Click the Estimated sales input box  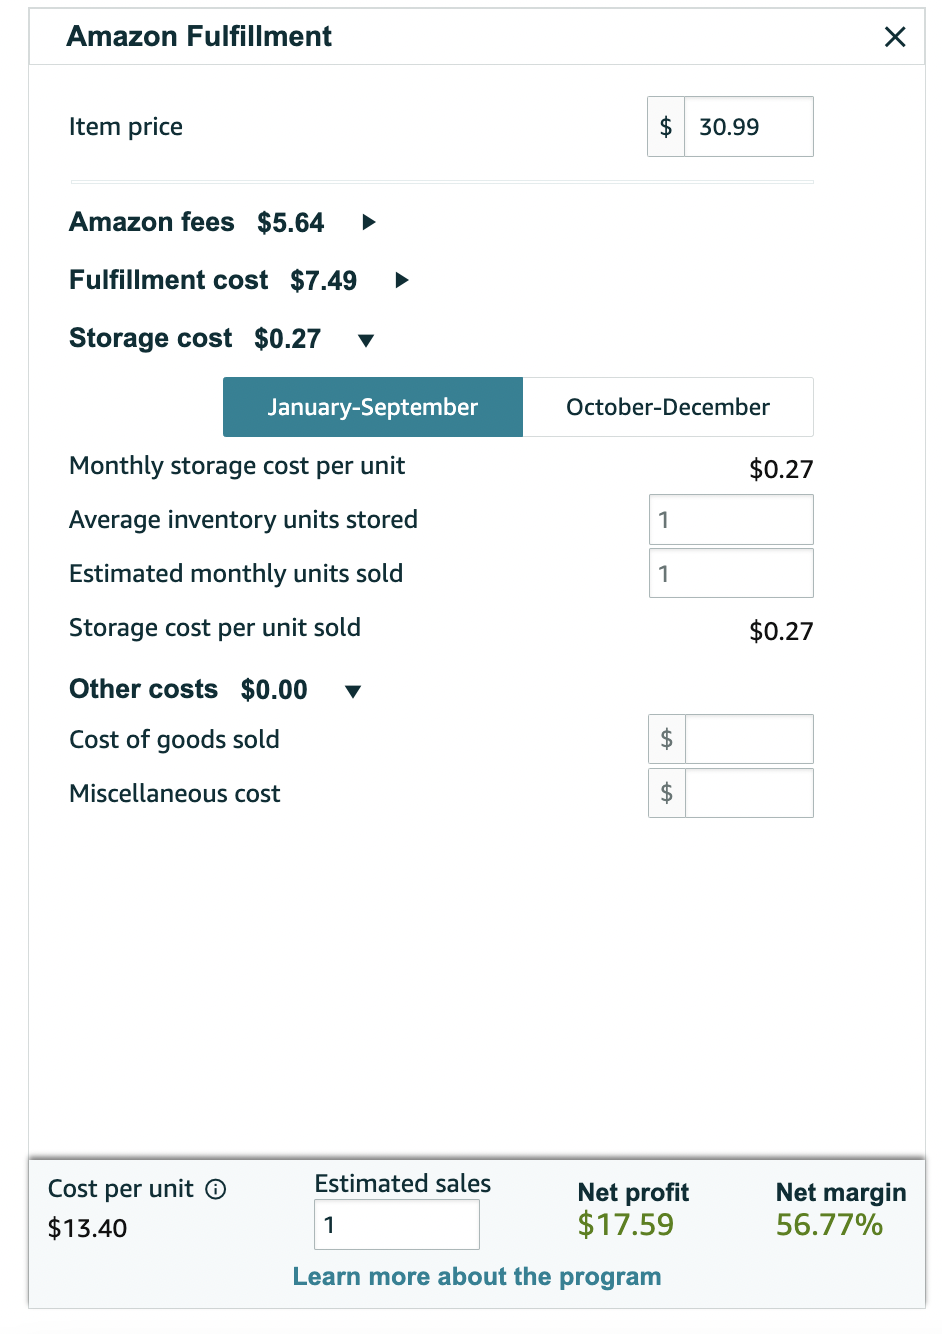pos(397,1225)
